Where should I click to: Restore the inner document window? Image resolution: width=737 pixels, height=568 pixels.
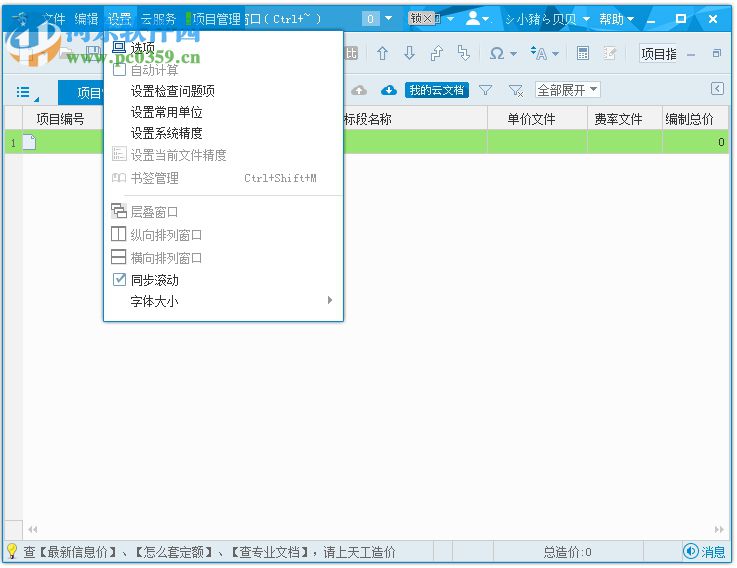click(717, 54)
